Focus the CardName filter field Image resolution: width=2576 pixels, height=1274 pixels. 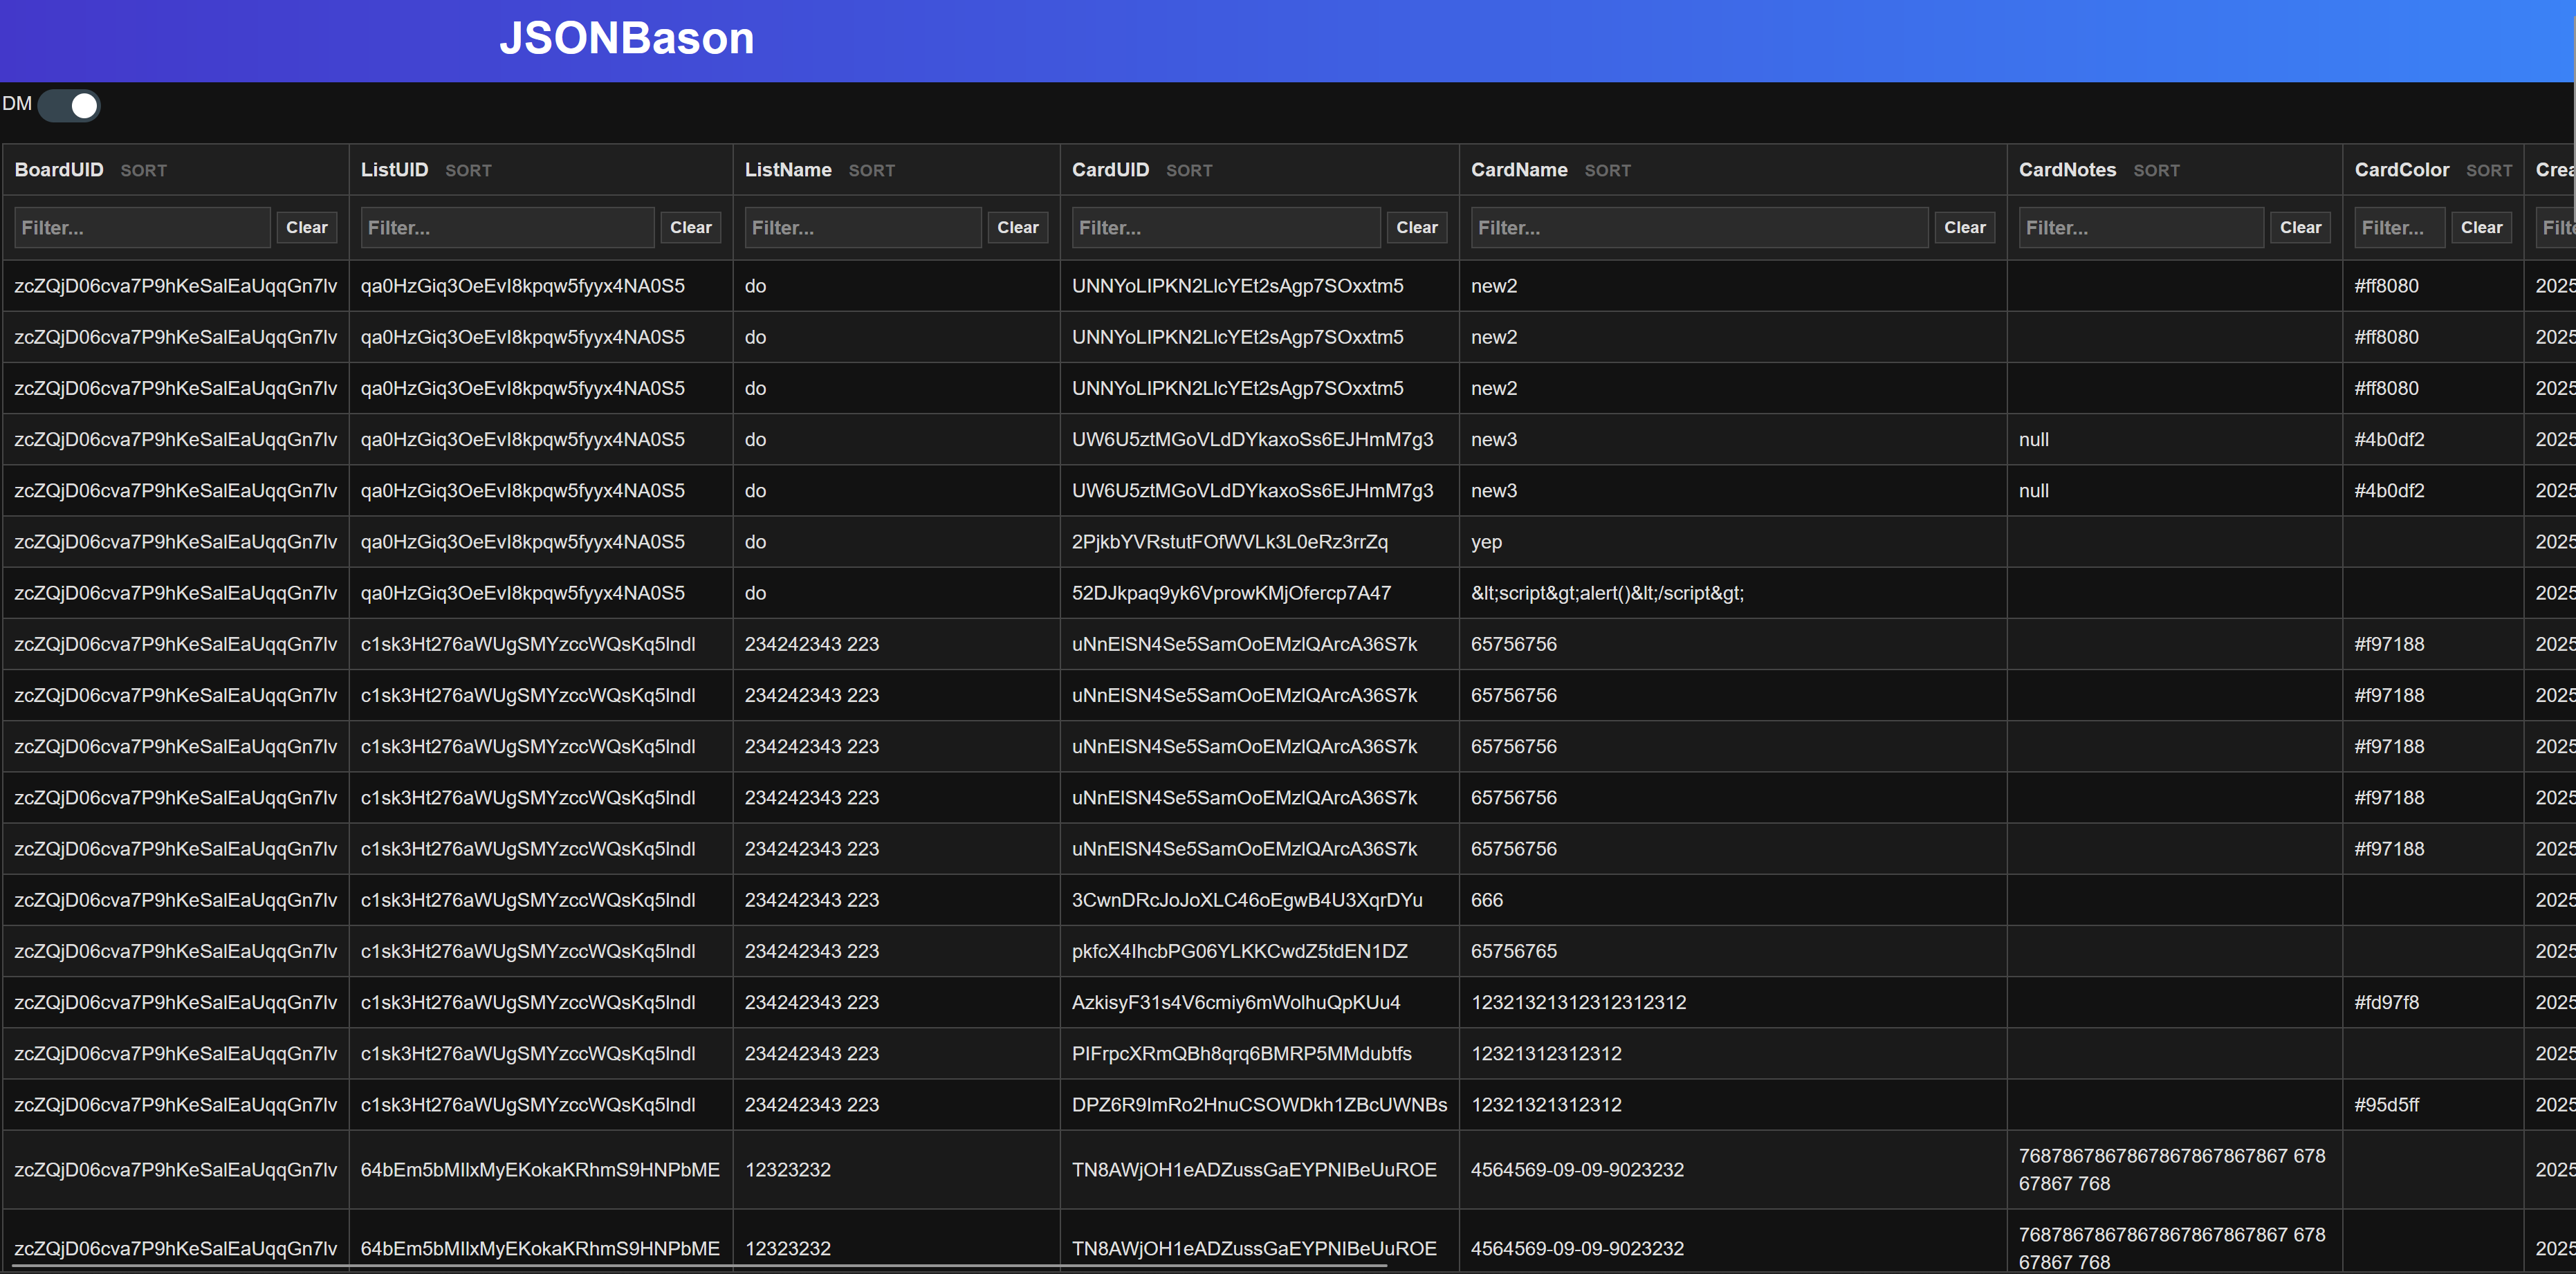[1699, 228]
